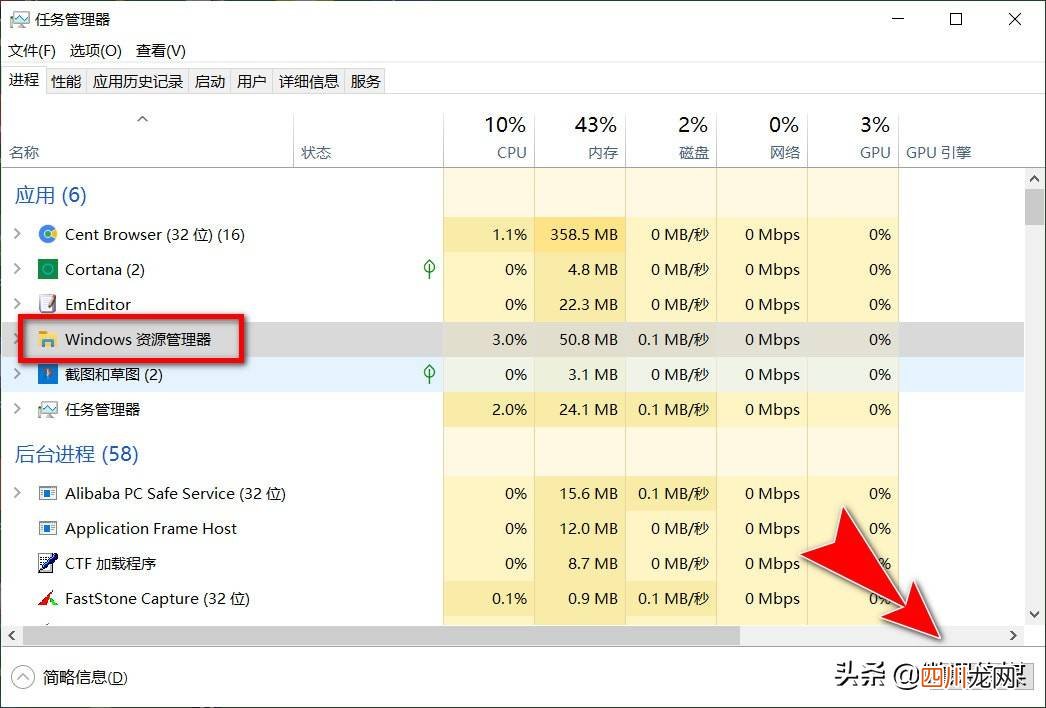Sort by the 名称 column header
1046x708 pixels.
[147, 140]
